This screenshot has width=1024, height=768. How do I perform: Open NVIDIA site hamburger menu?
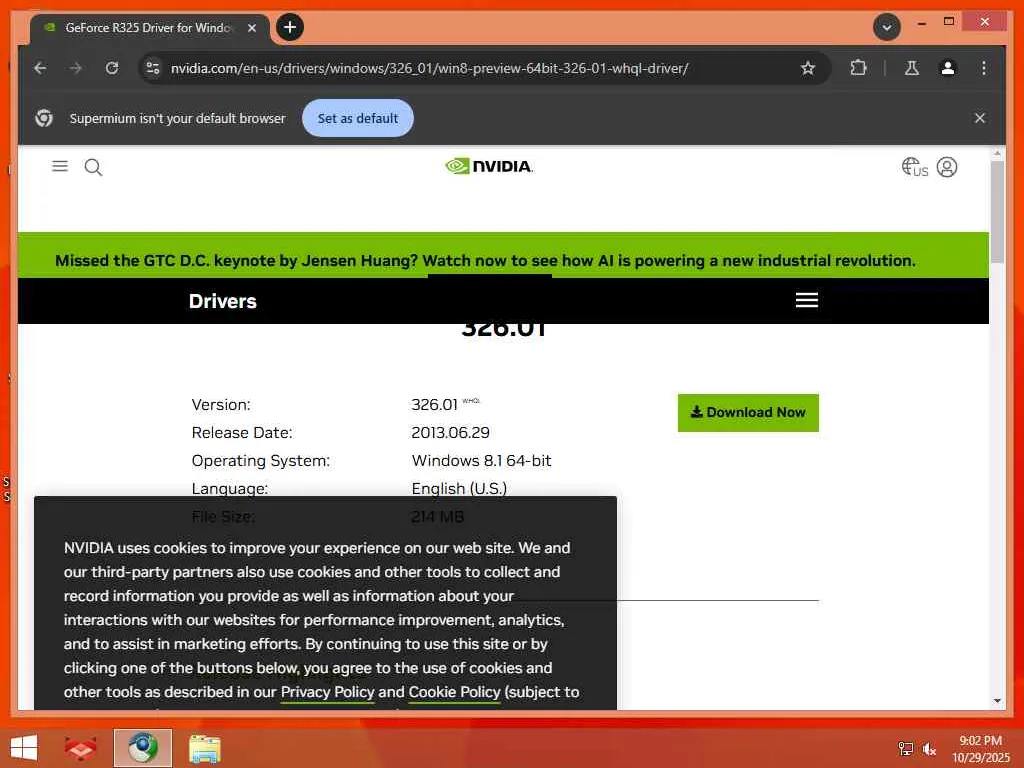coord(59,167)
